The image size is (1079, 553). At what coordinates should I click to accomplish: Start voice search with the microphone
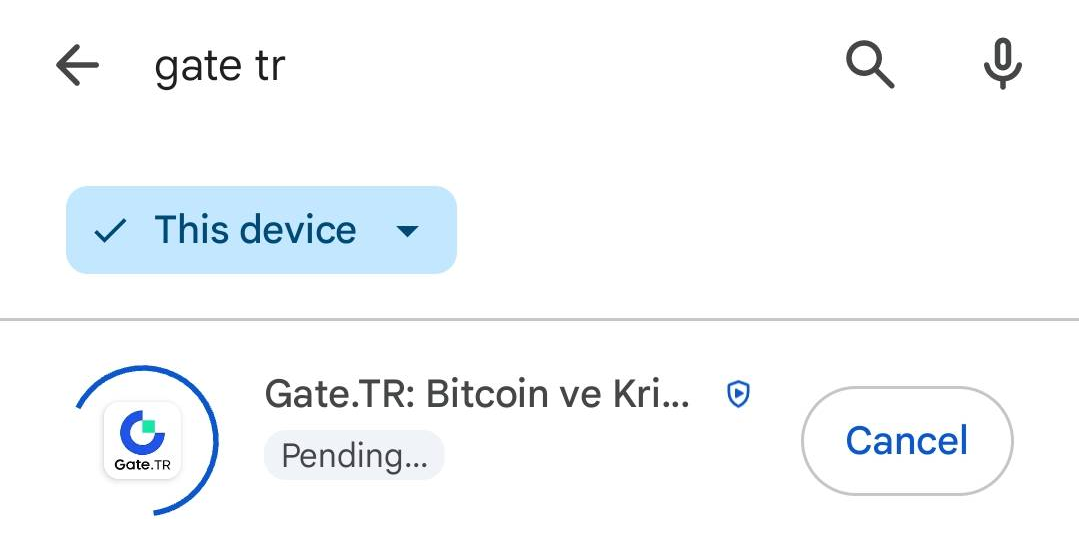click(1001, 66)
